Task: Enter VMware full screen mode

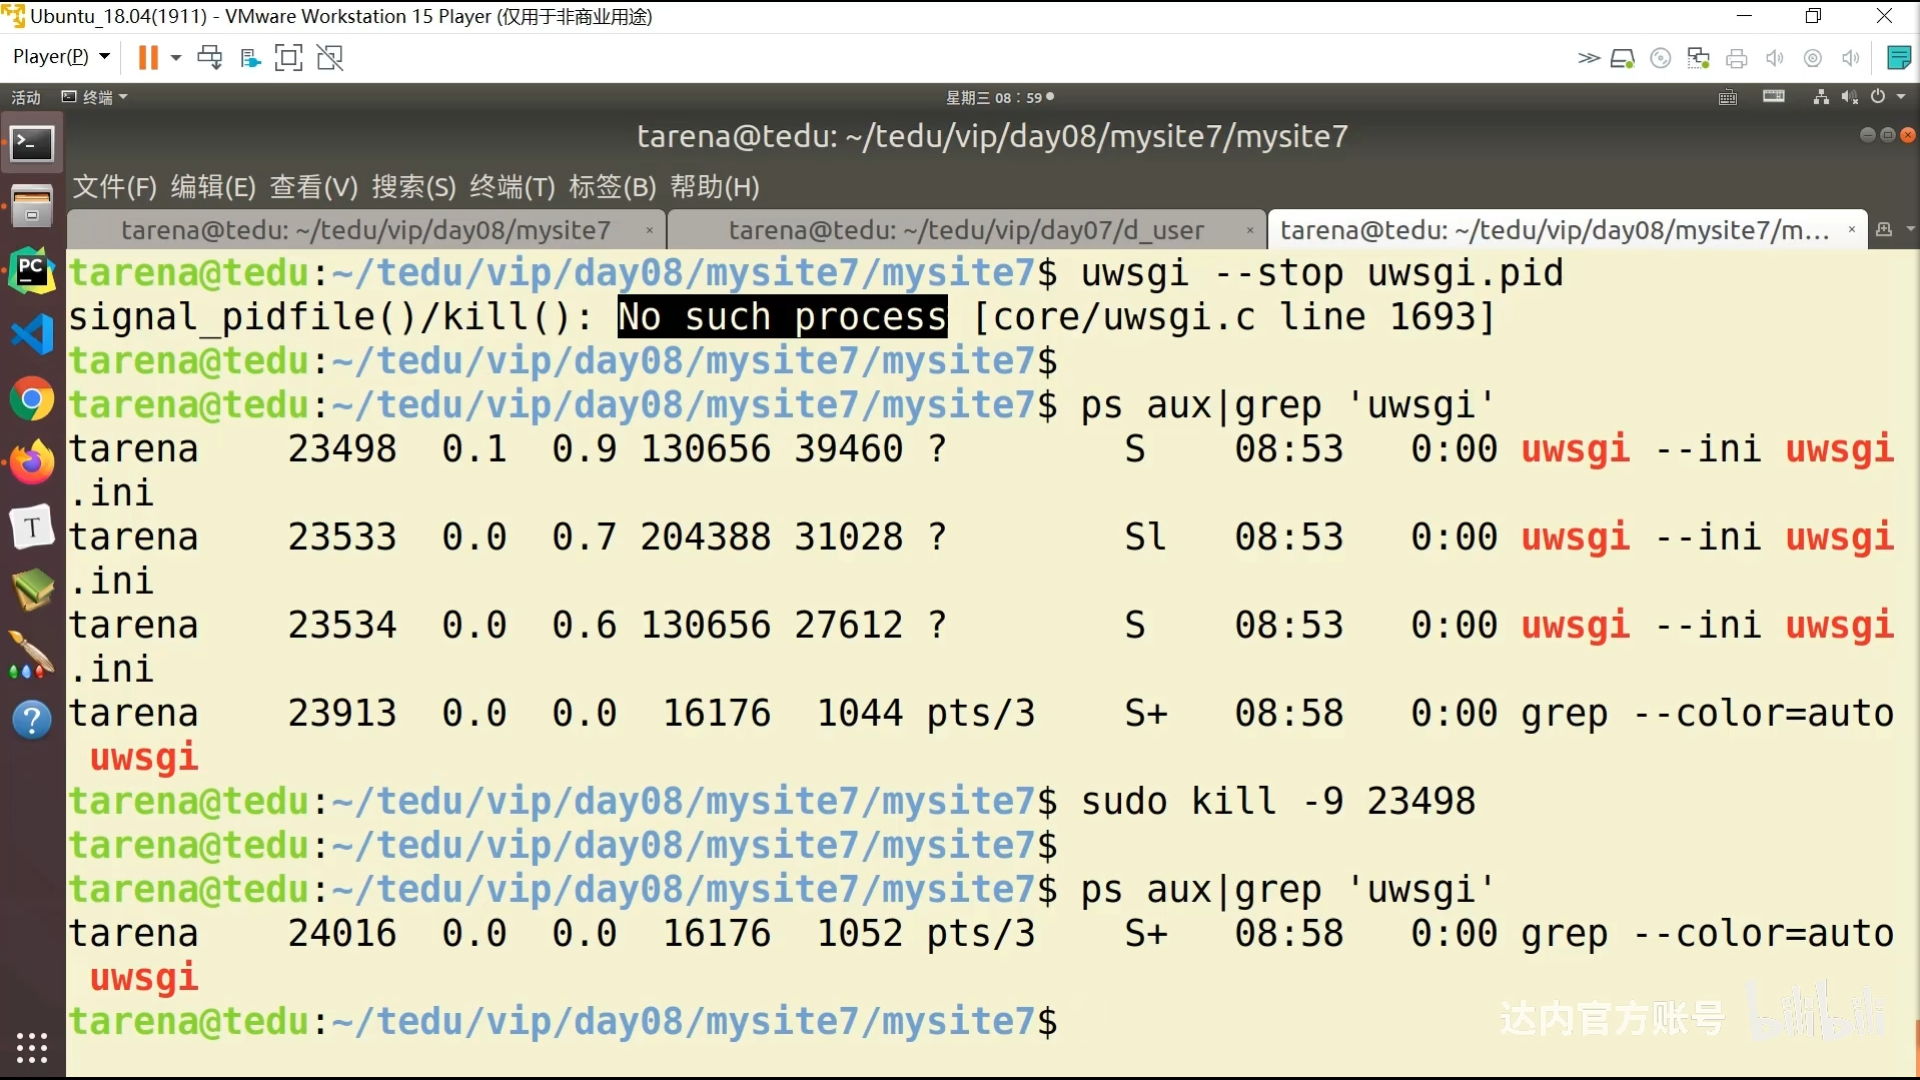Action: pyautogui.click(x=288, y=58)
